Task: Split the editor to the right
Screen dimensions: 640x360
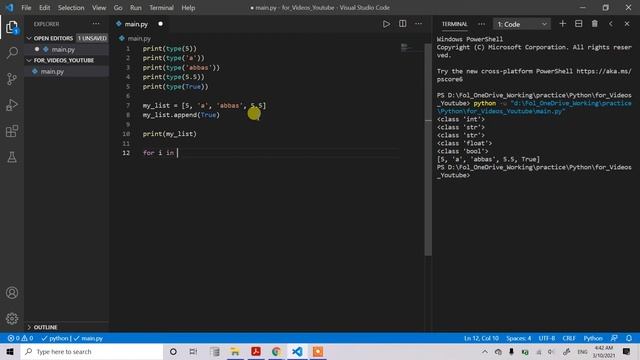Action: coord(402,24)
